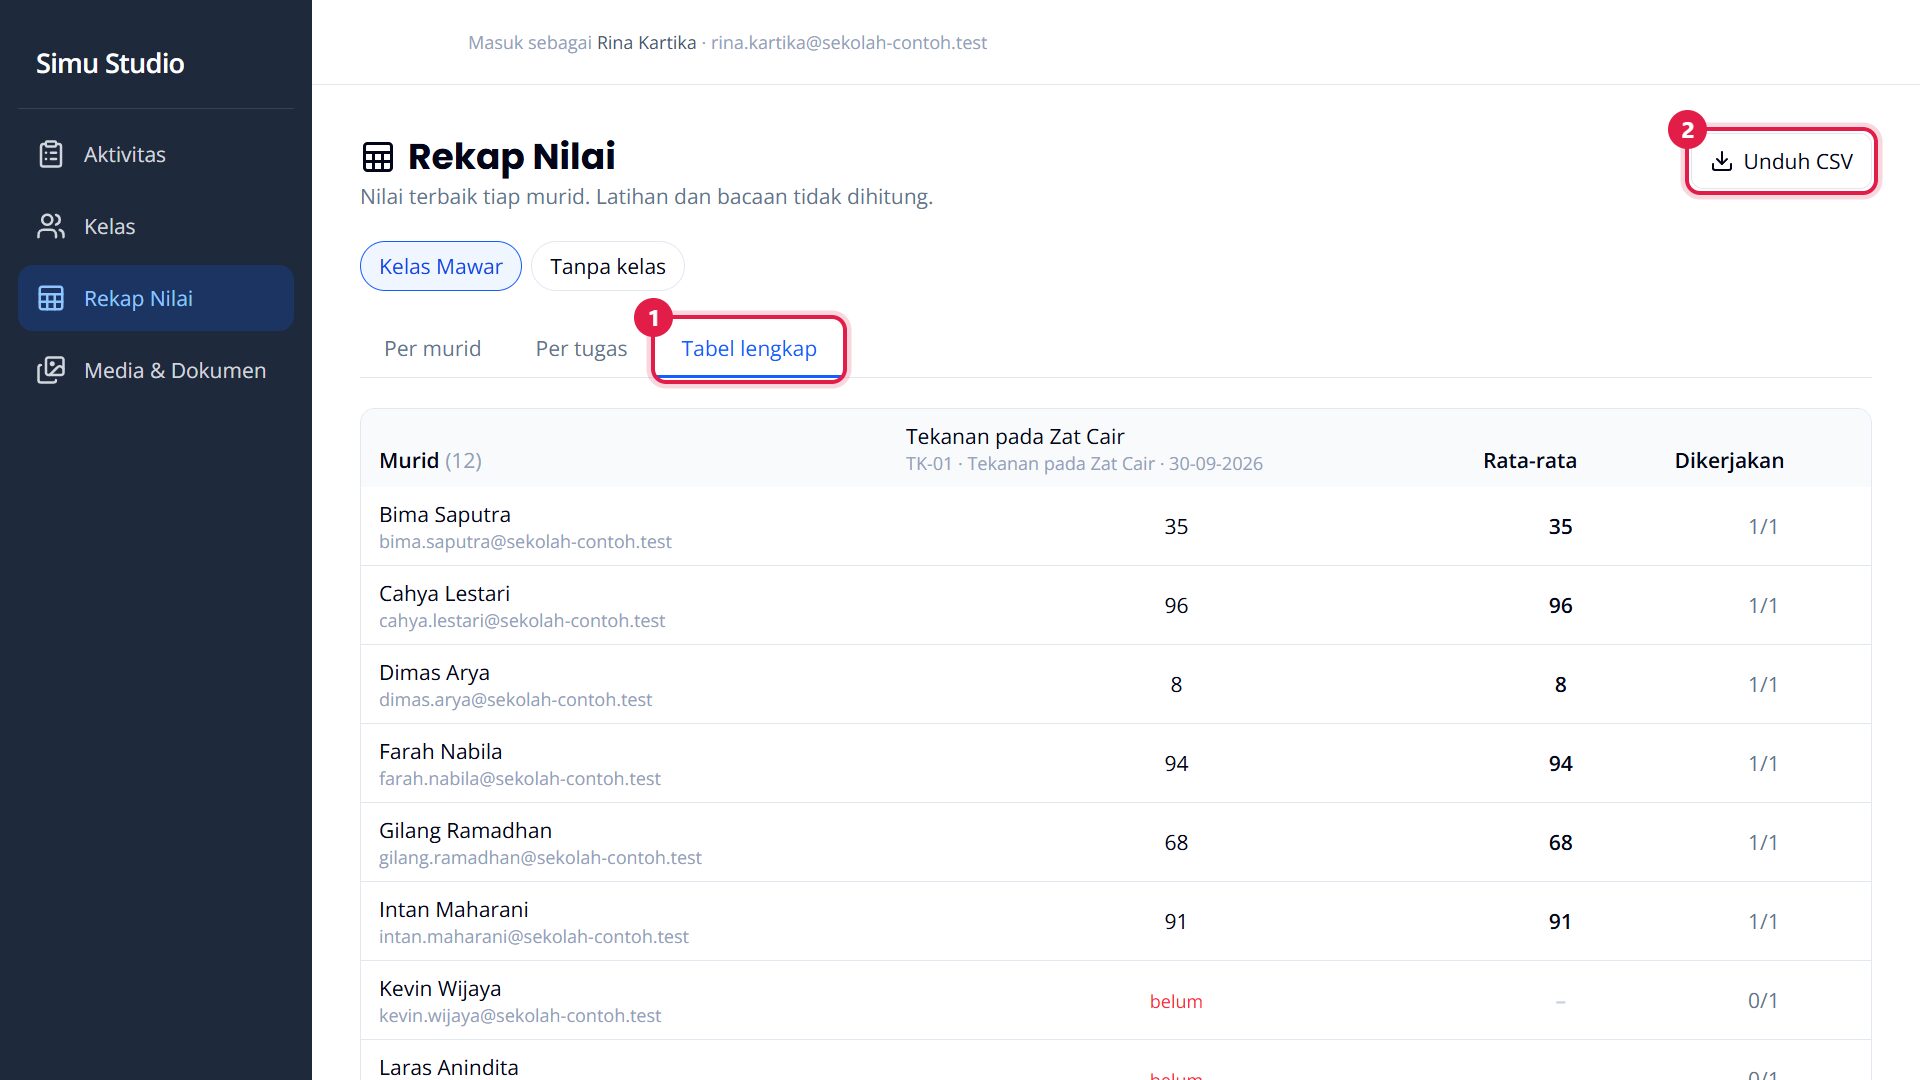1920x1080 pixels.
Task: Select student name Farah Nabila
Action: 440,751
